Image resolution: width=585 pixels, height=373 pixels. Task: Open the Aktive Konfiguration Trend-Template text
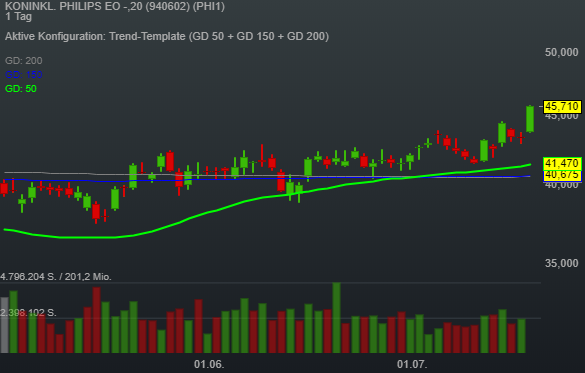[167, 36]
